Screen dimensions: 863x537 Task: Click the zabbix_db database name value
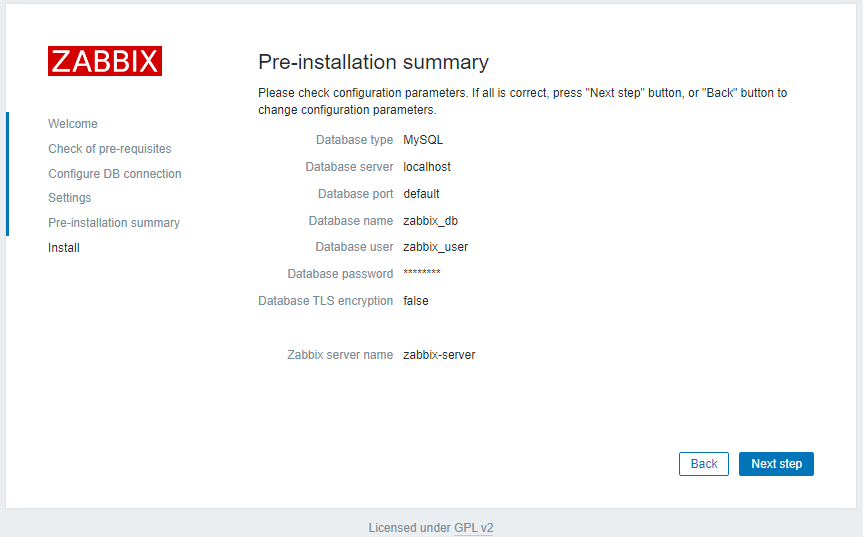pos(430,221)
